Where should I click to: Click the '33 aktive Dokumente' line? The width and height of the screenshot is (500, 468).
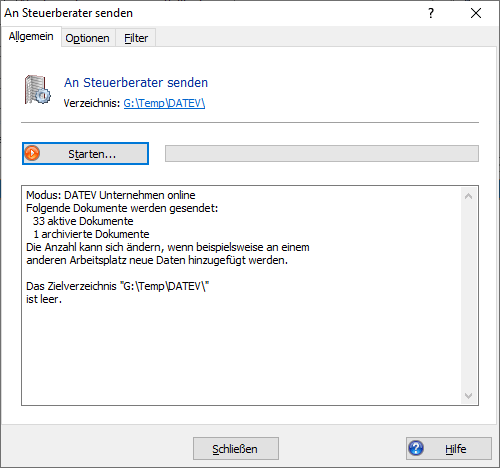pyautogui.click(x=83, y=221)
